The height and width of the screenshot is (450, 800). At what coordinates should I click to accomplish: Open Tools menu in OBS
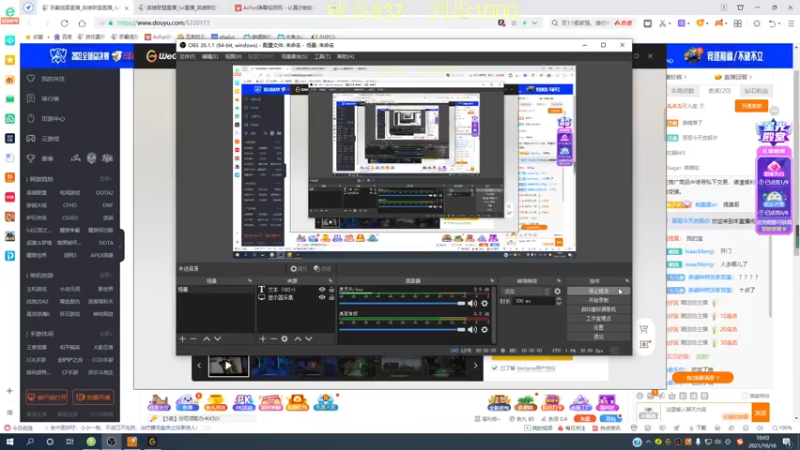(322, 57)
